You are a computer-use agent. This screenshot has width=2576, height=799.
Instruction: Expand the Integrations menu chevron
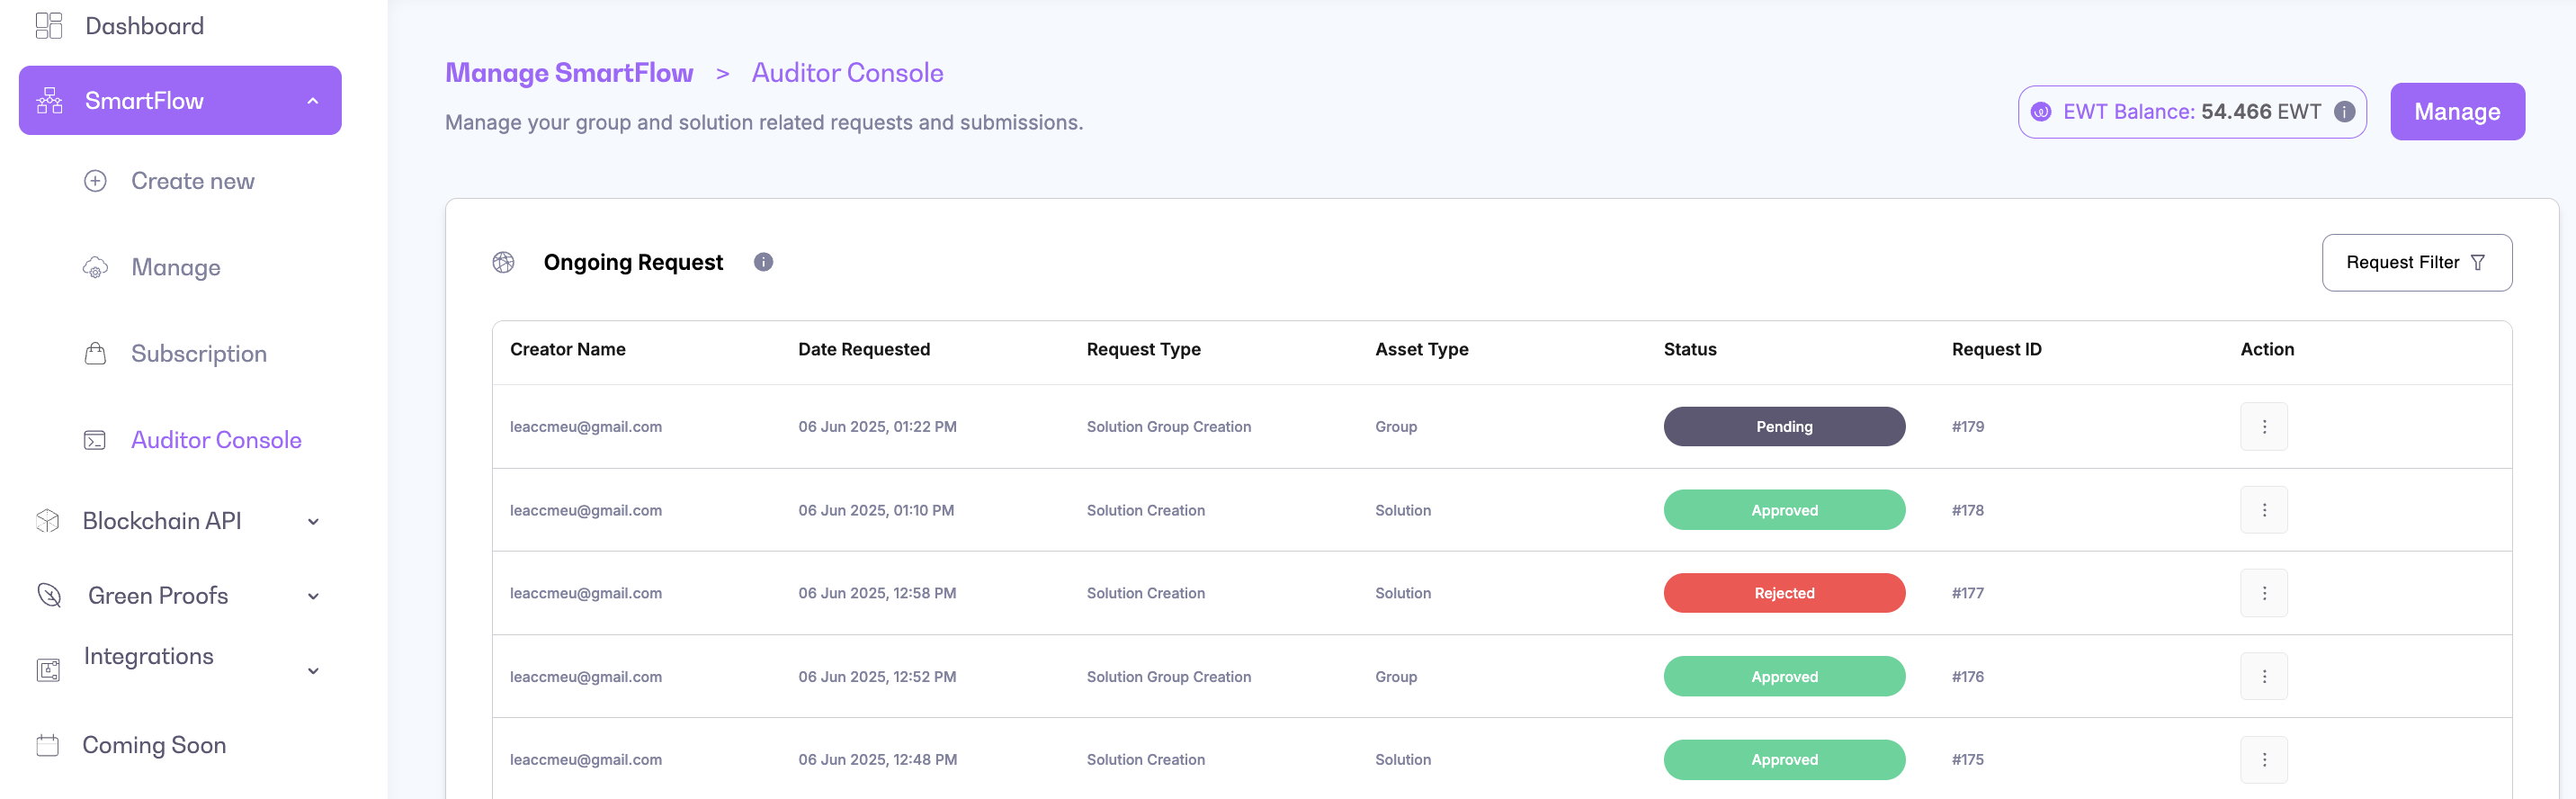coord(312,671)
